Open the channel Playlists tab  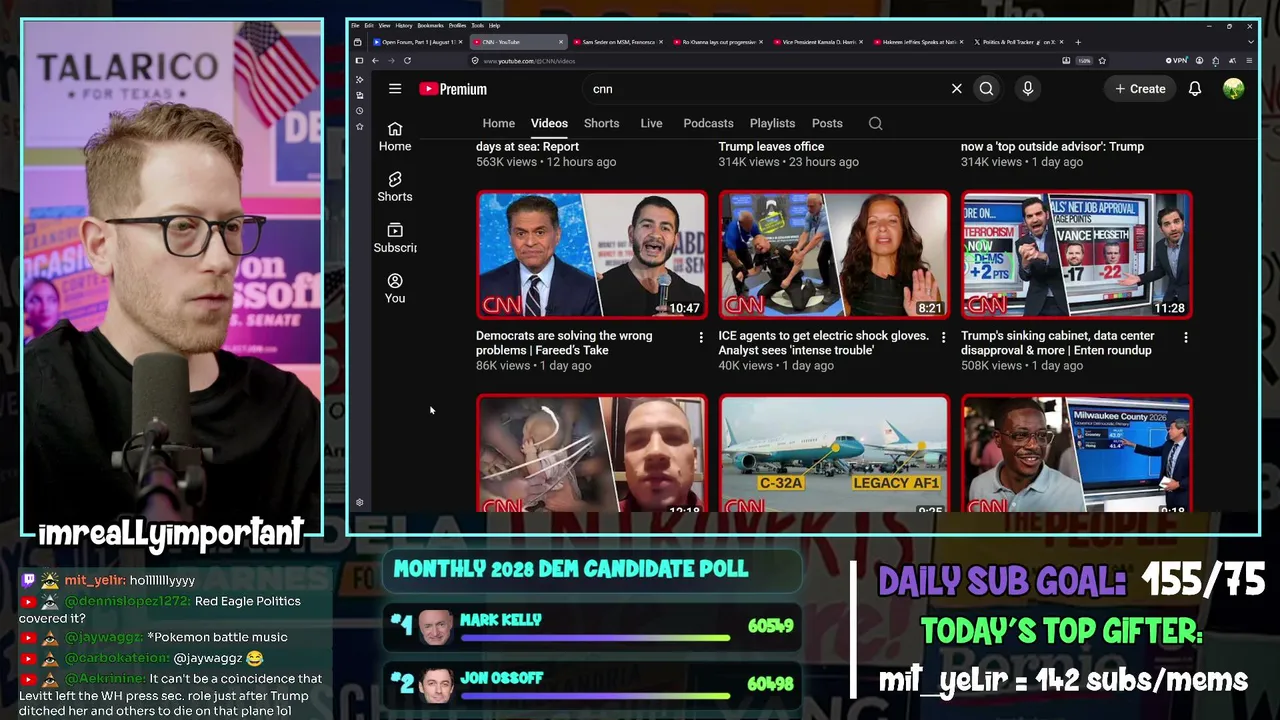click(772, 123)
